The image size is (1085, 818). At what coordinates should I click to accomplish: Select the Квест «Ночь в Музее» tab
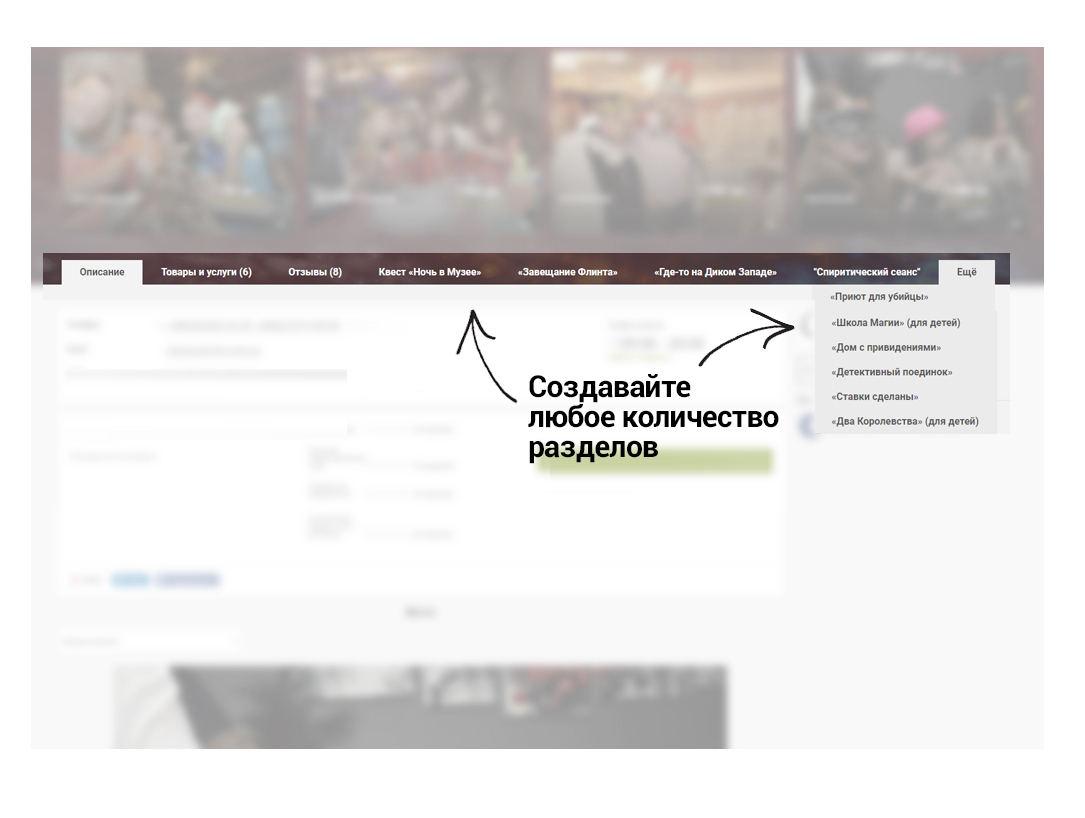tap(429, 272)
